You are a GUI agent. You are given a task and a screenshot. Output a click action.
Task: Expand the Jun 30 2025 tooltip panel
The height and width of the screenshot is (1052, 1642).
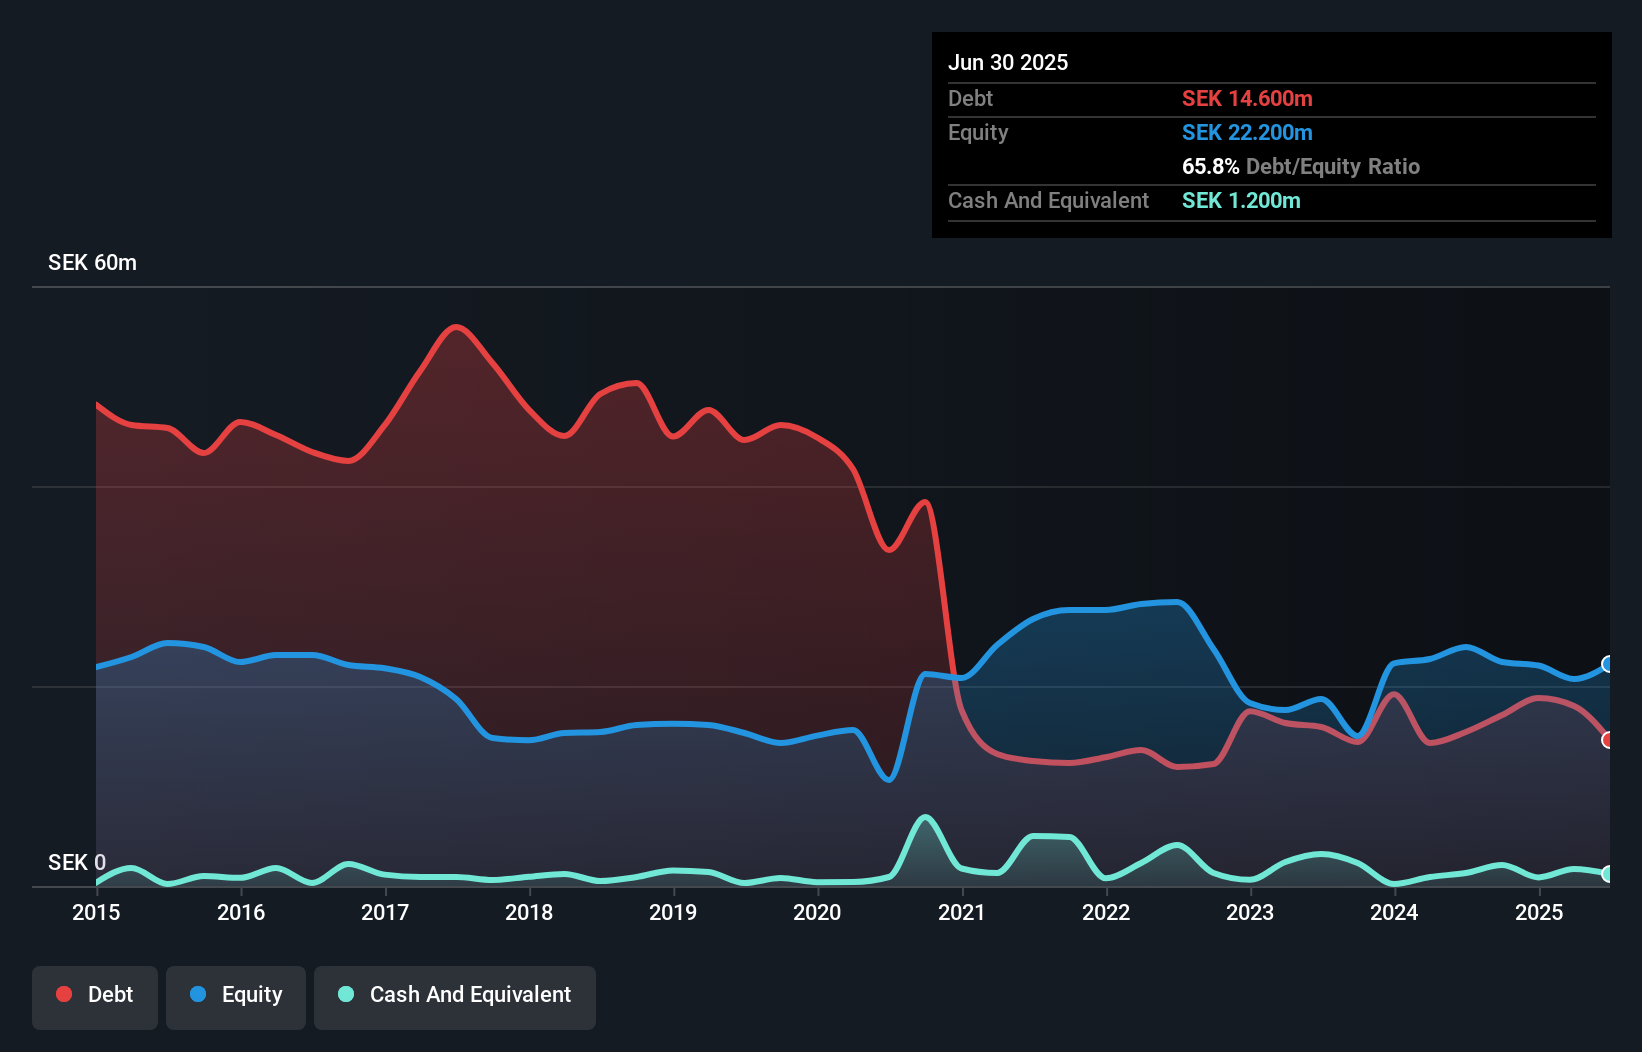click(1008, 62)
